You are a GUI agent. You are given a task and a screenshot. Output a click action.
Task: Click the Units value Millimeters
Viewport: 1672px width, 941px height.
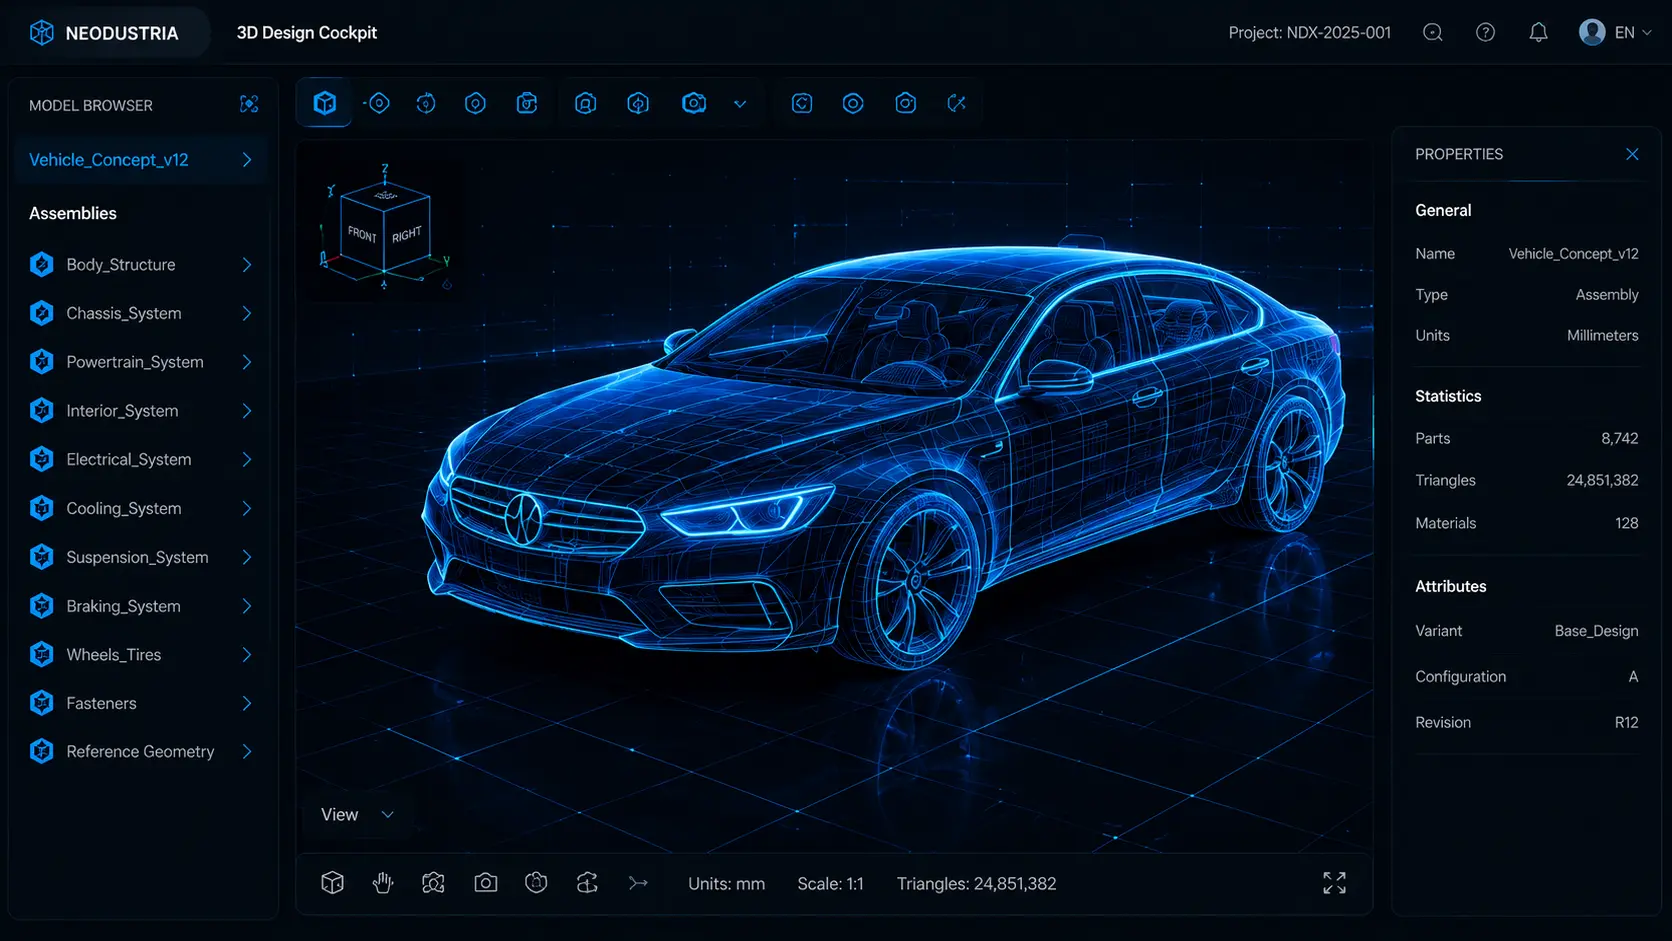coord(1603,336)
